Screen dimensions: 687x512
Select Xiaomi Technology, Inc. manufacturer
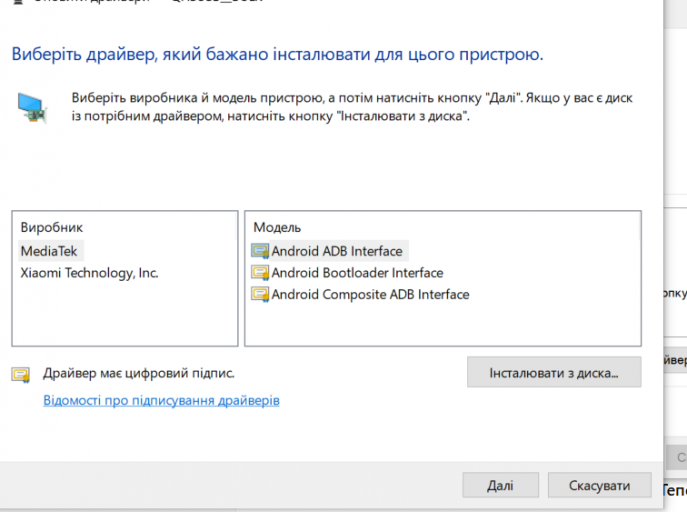click(x=89, y=273)
